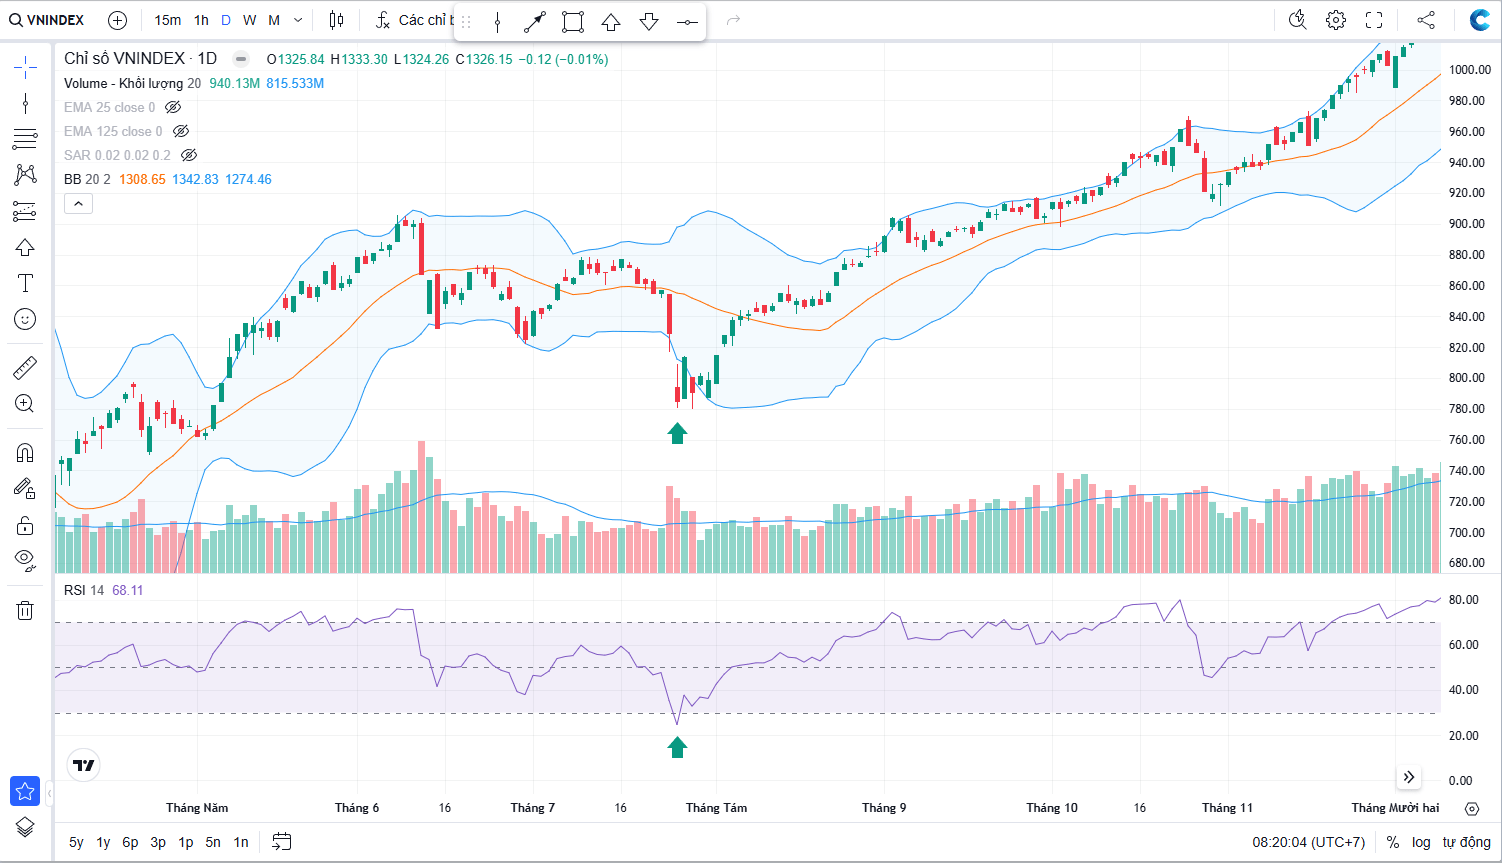Show the EMA 125 indicator

pyautogui.click(x=181, y=131)
